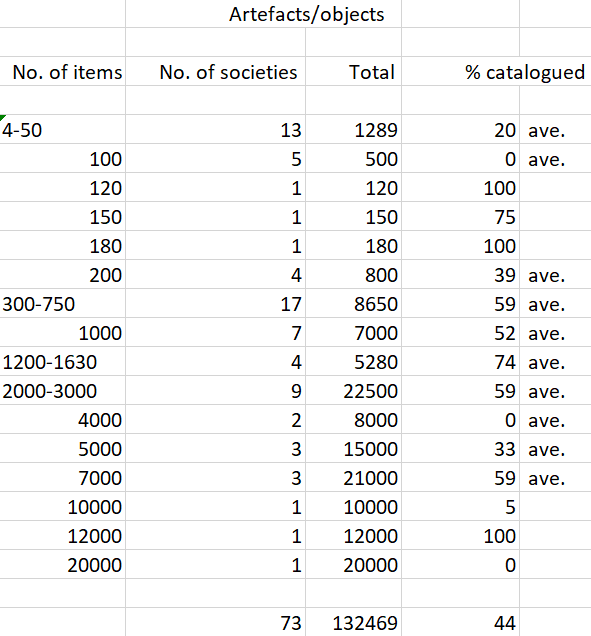The width and height of the screenshot is (591, 636).
Task: Select the cell containing 300-750
Action: 62,304
